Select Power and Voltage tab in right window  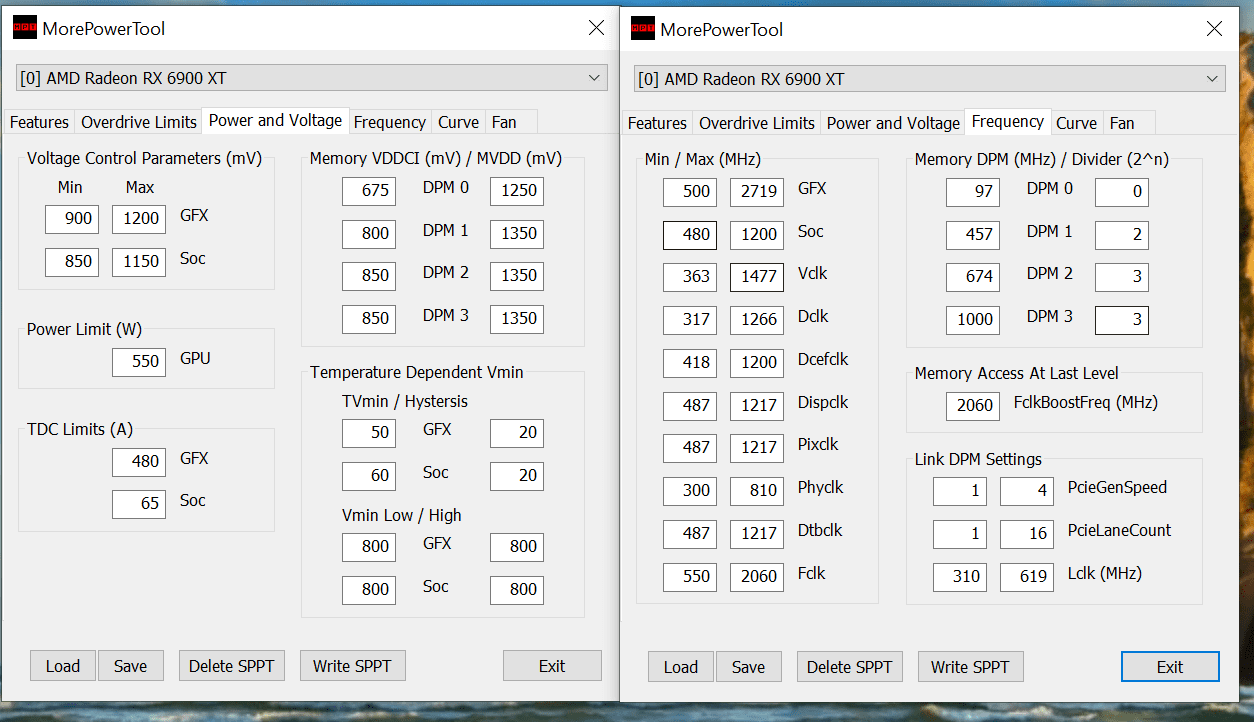(893, 123)
